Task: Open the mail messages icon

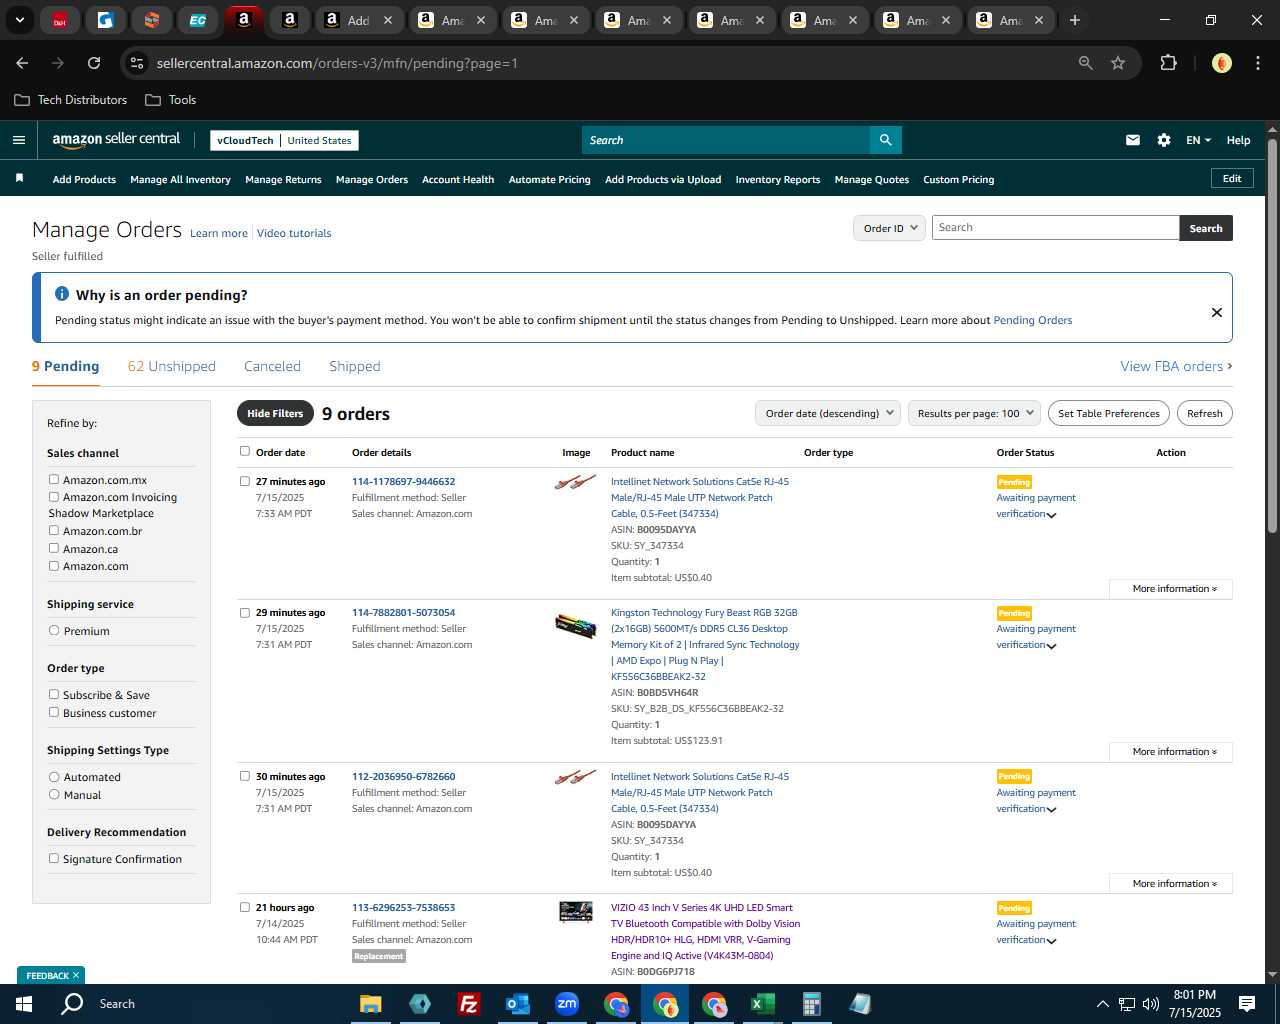Action: 1132,140
